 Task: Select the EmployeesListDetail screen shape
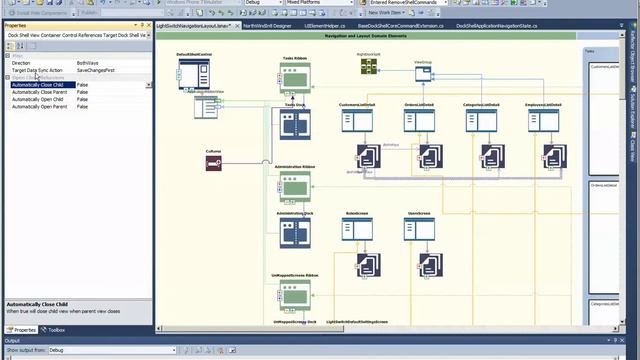point(544,120)
